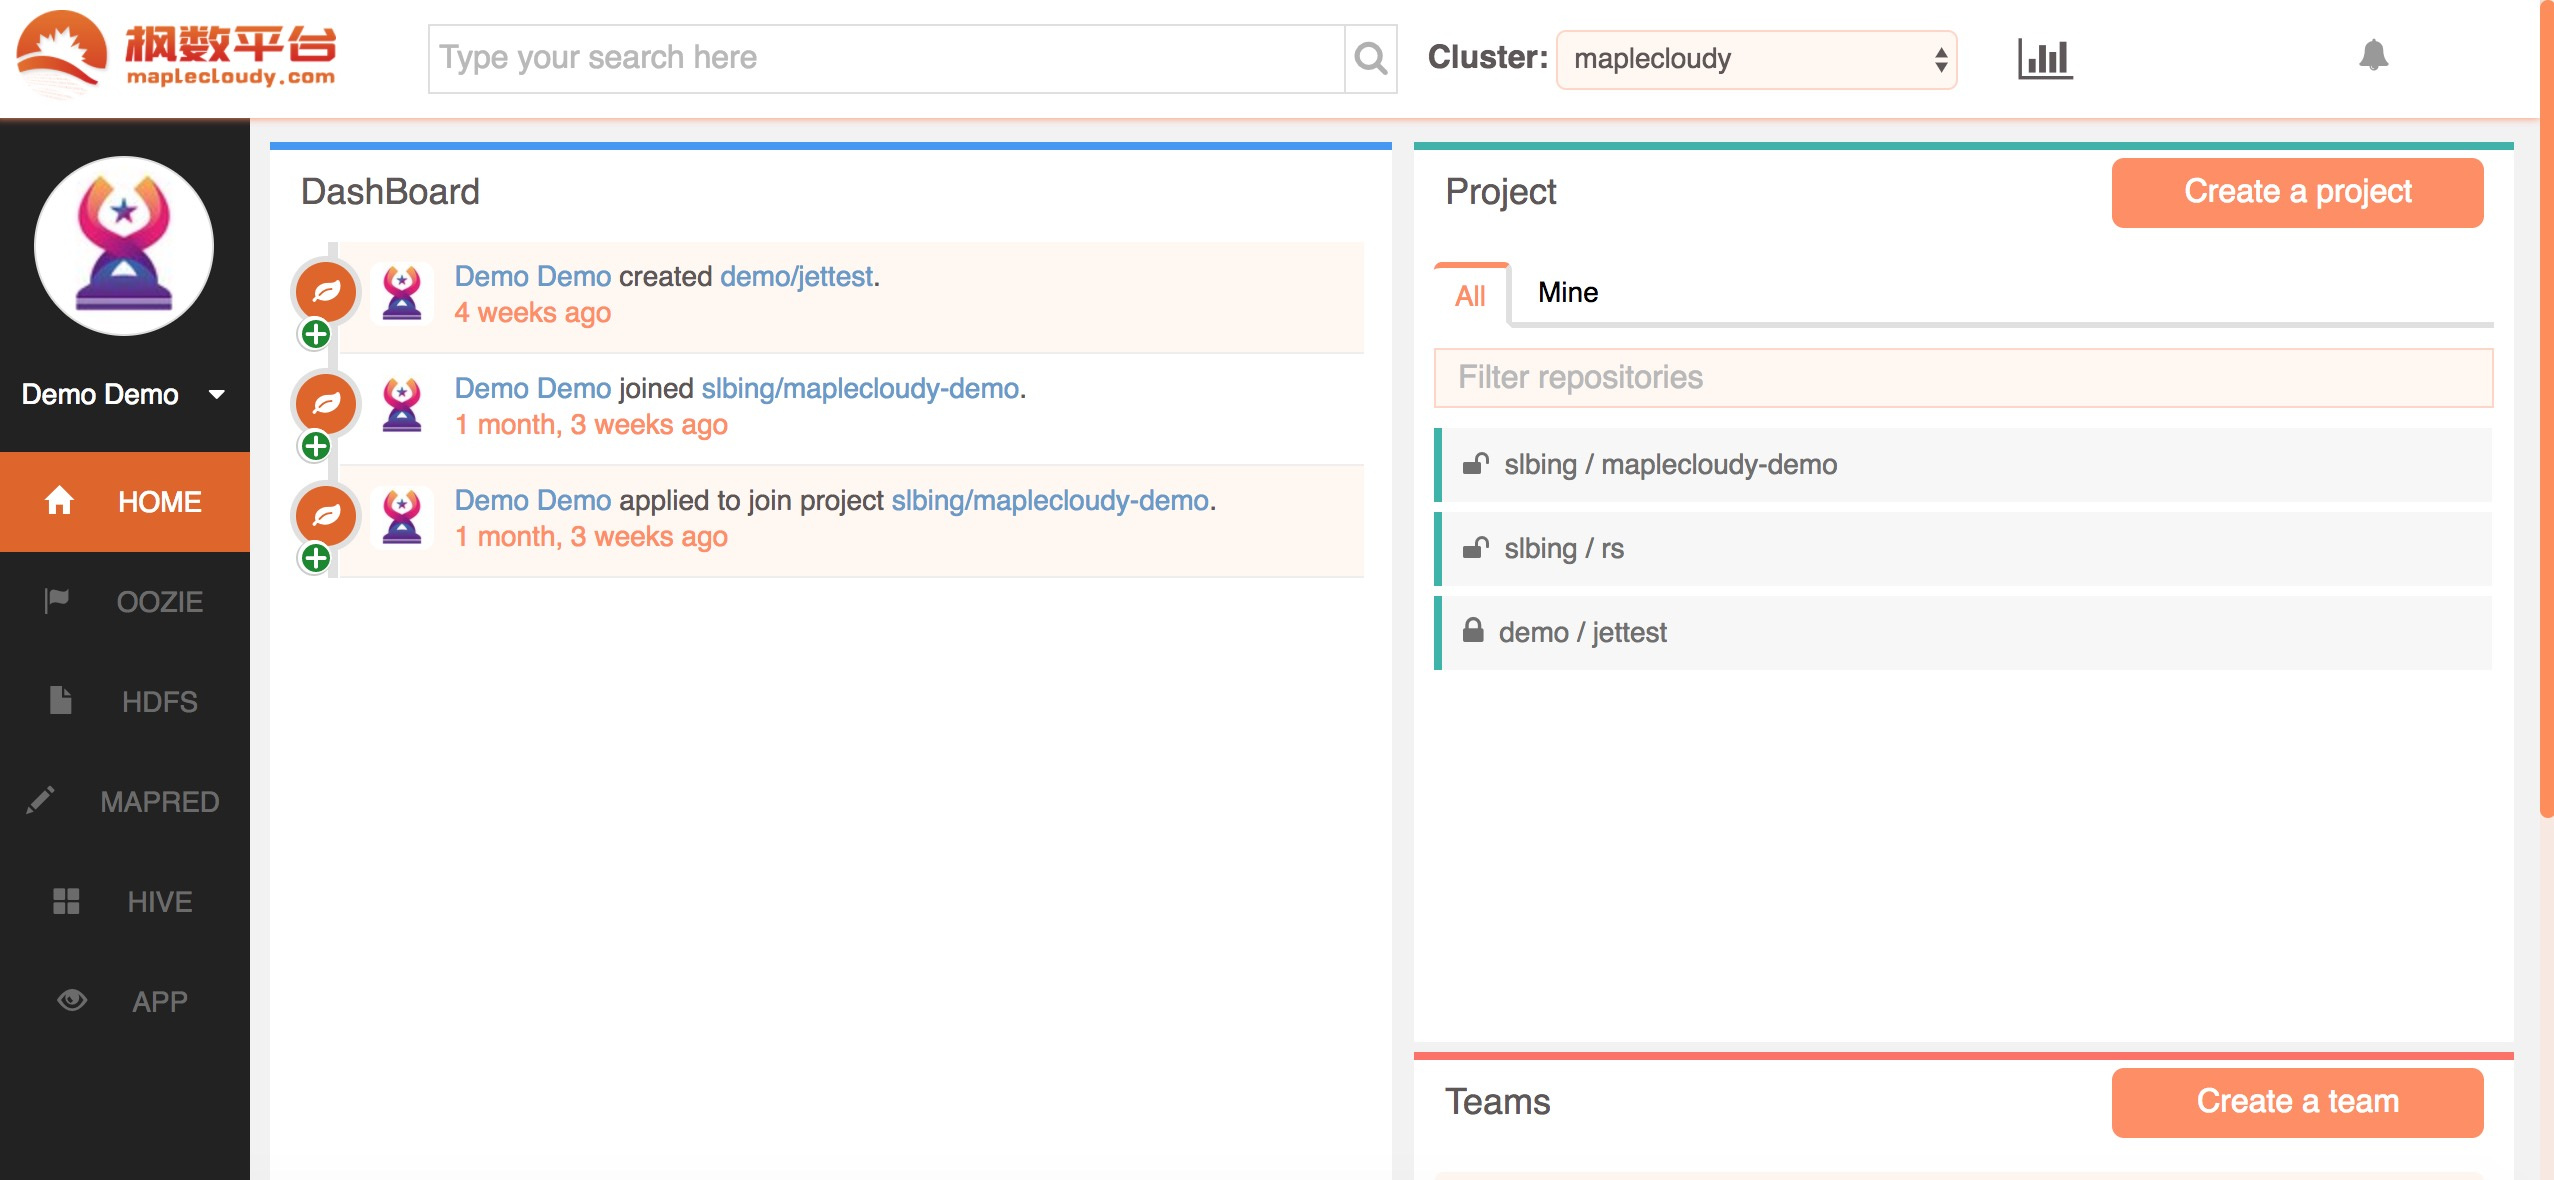
Task: Switch to the Mine projects tab
Action: click(x=1567, y=293)
